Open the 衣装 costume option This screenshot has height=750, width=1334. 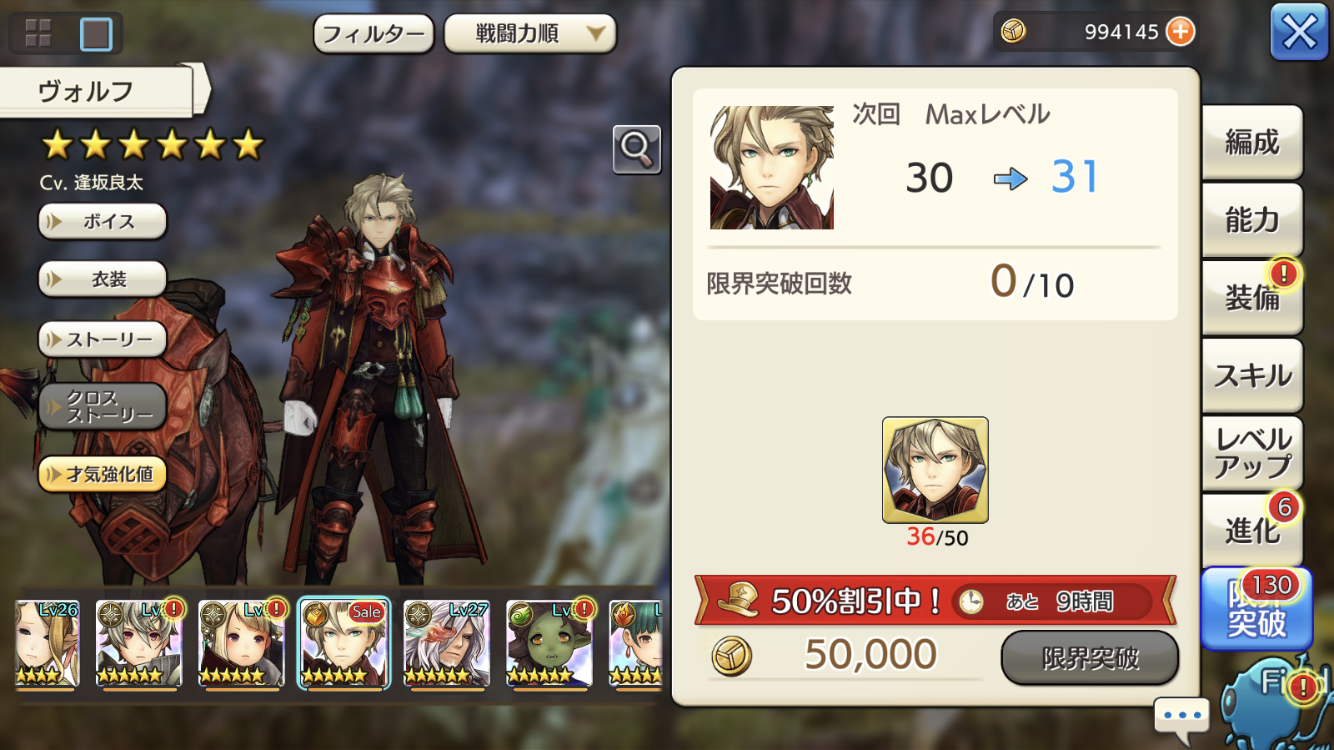coord(102,279)
